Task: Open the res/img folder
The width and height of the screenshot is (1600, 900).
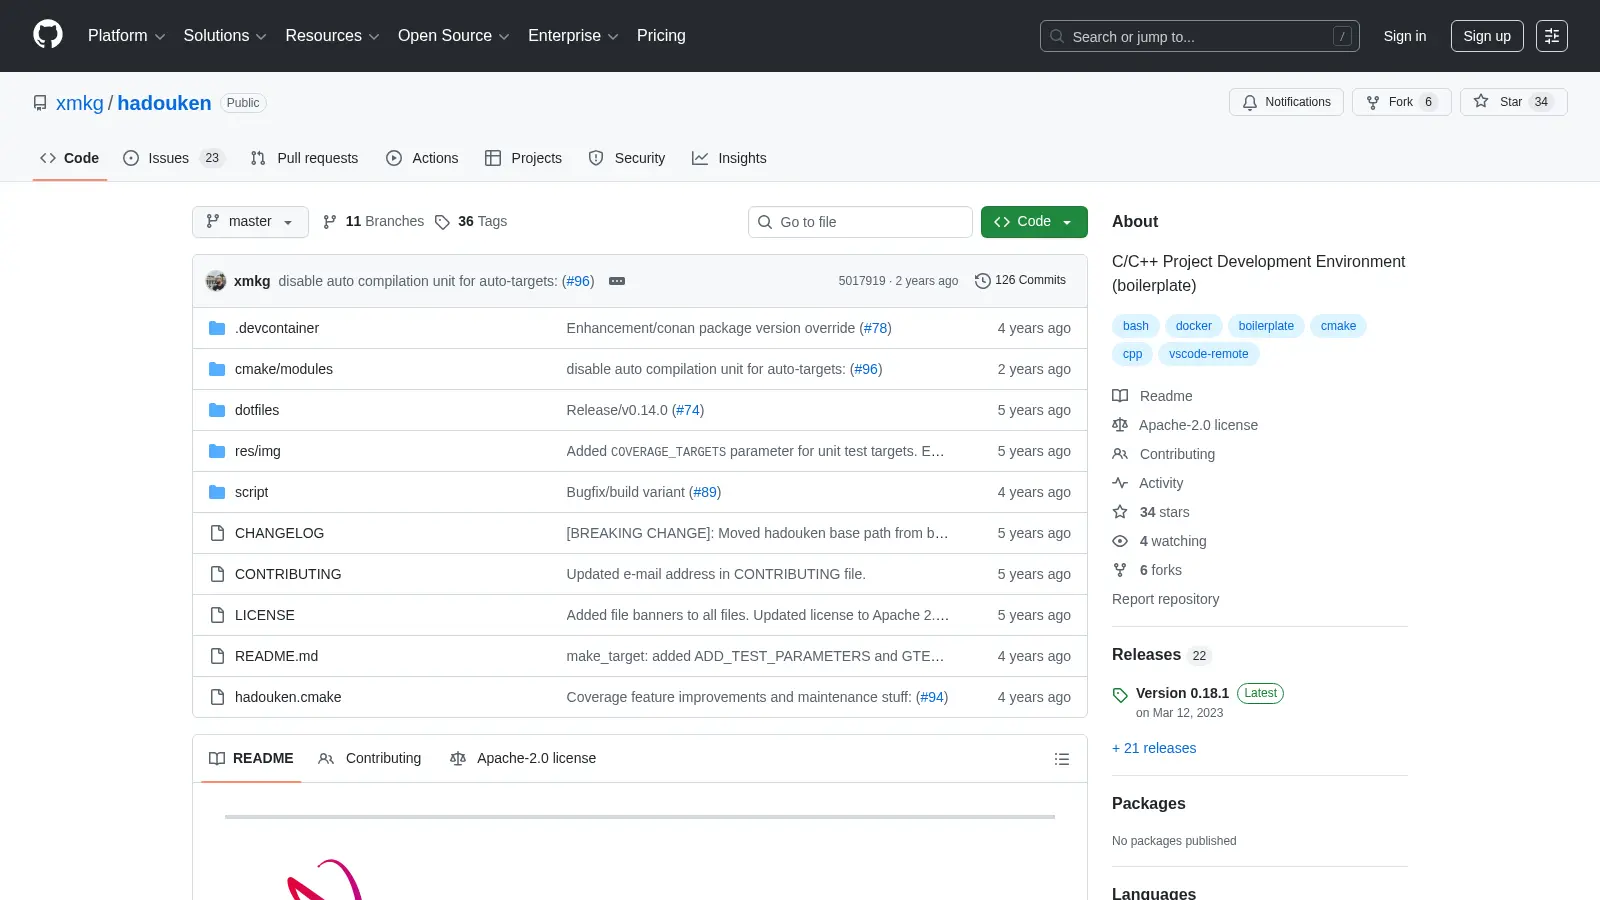Action: pos(258,451)
